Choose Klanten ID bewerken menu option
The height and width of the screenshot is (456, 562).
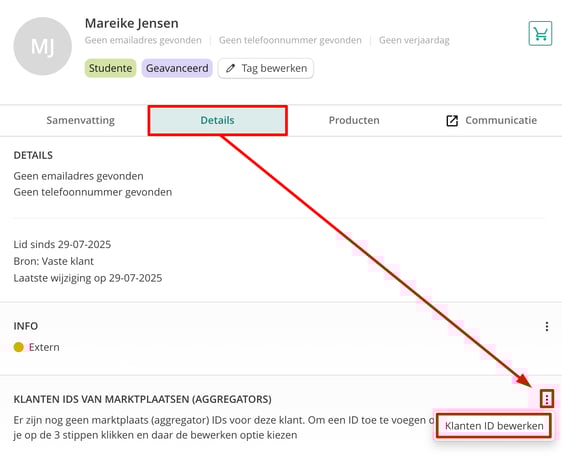pos(494,426)
